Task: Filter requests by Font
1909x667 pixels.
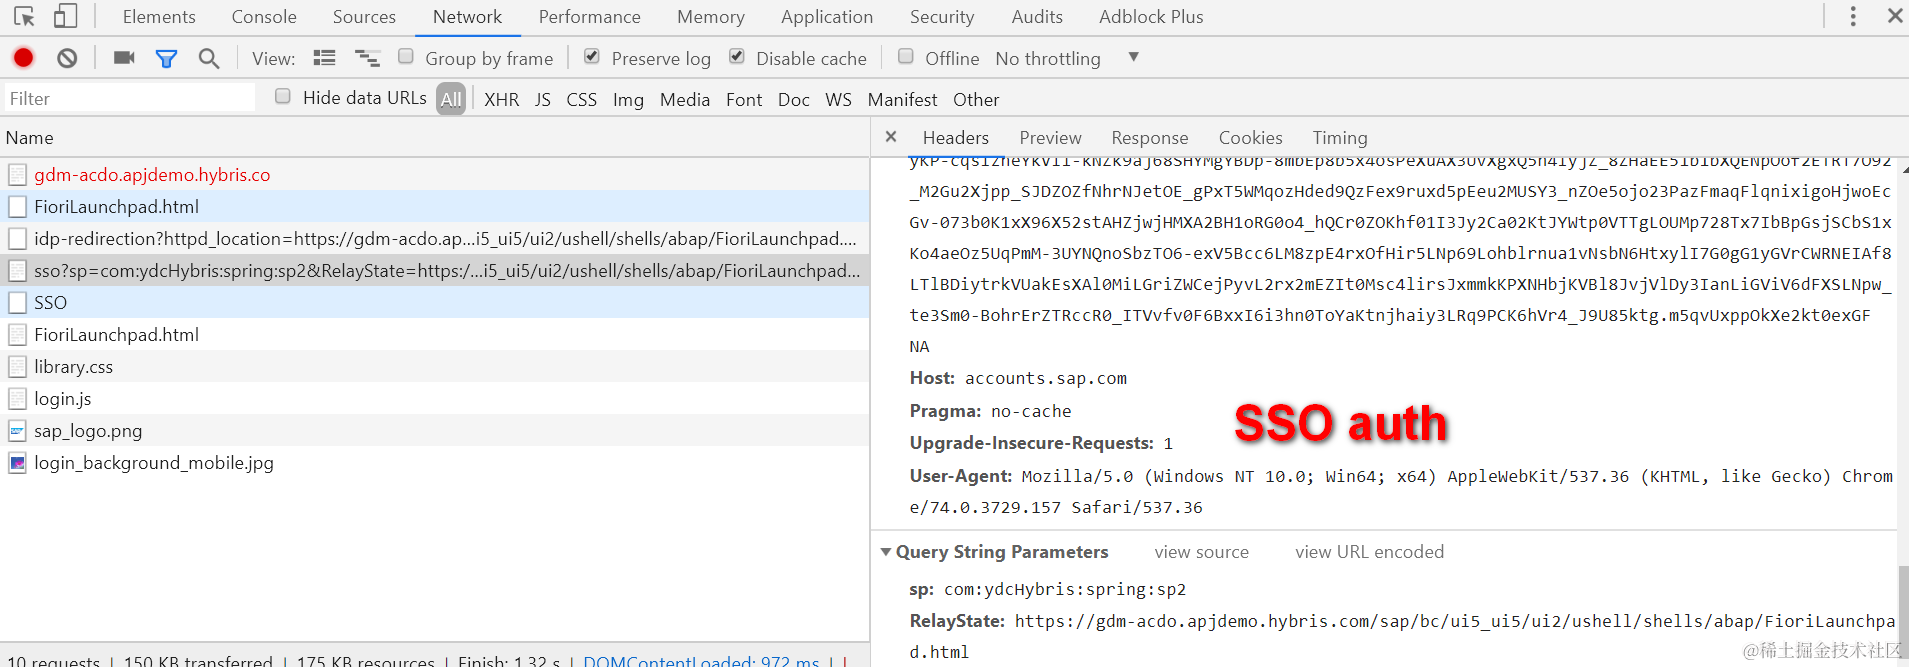Action: pyautogui.click(x=744, y=100)
